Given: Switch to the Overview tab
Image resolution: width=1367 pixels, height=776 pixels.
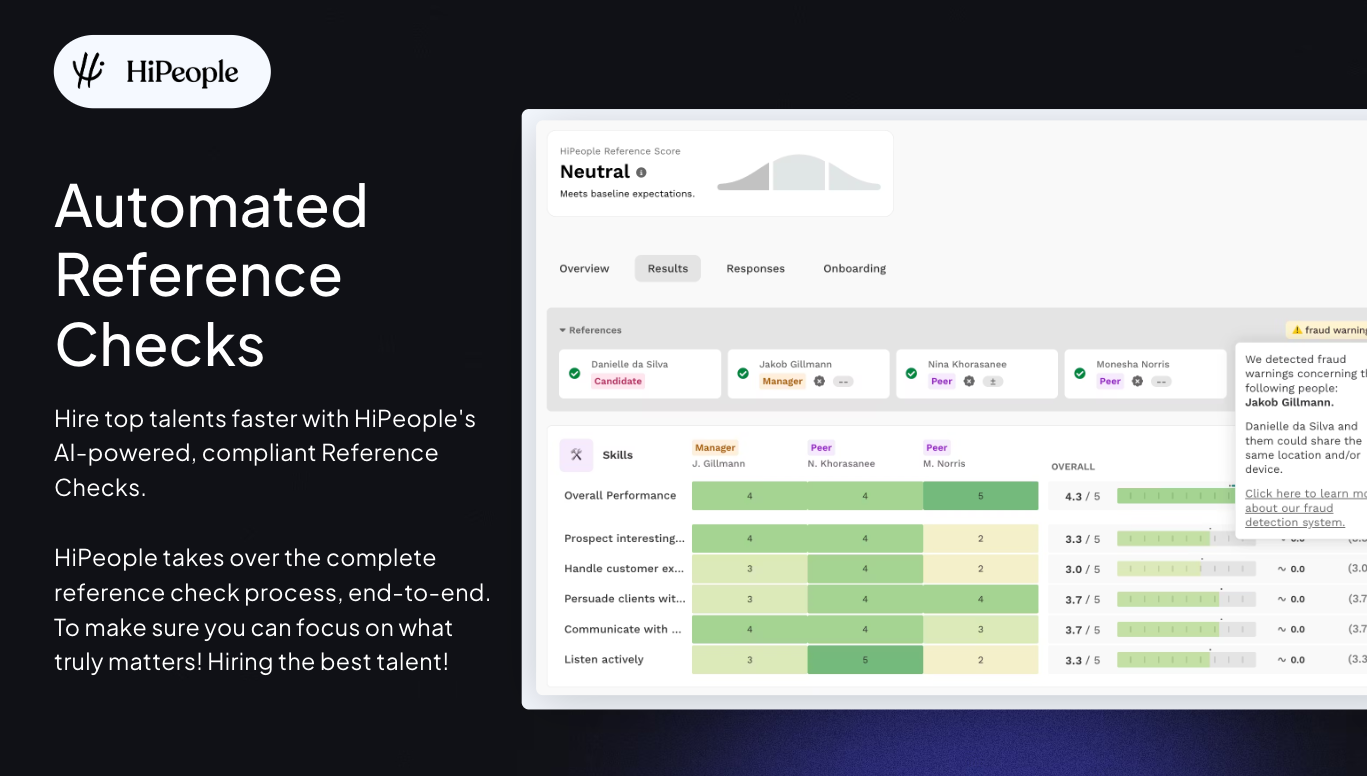Looking at the screenshot, I should click(x=584, y=268).
